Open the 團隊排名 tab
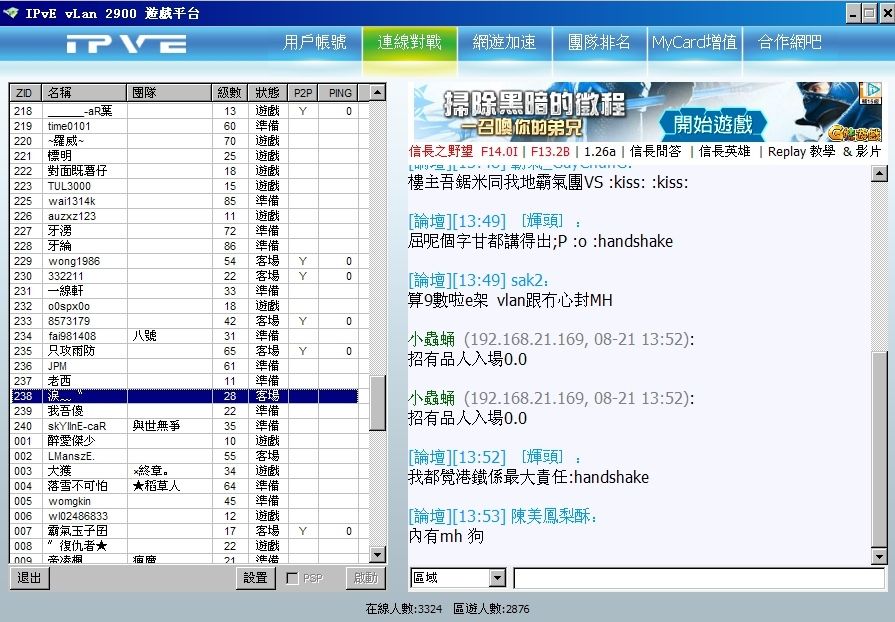Screen dimensions: 895x622 point(599,43)
